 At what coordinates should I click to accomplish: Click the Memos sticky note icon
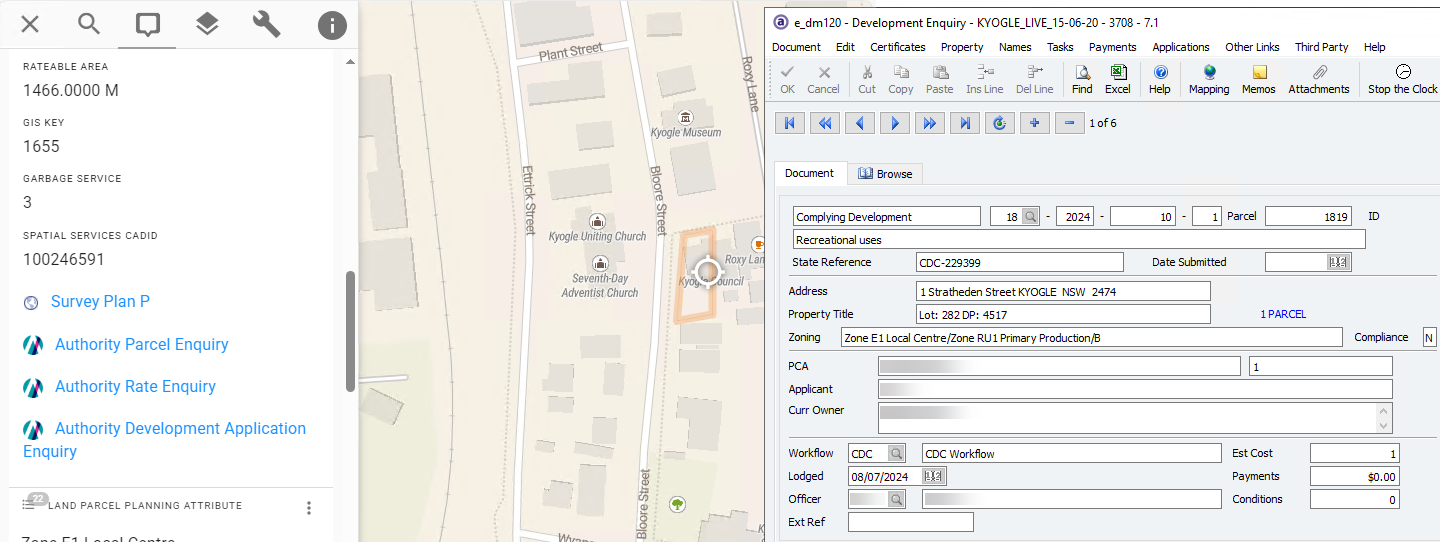[x=1258, y=79]
